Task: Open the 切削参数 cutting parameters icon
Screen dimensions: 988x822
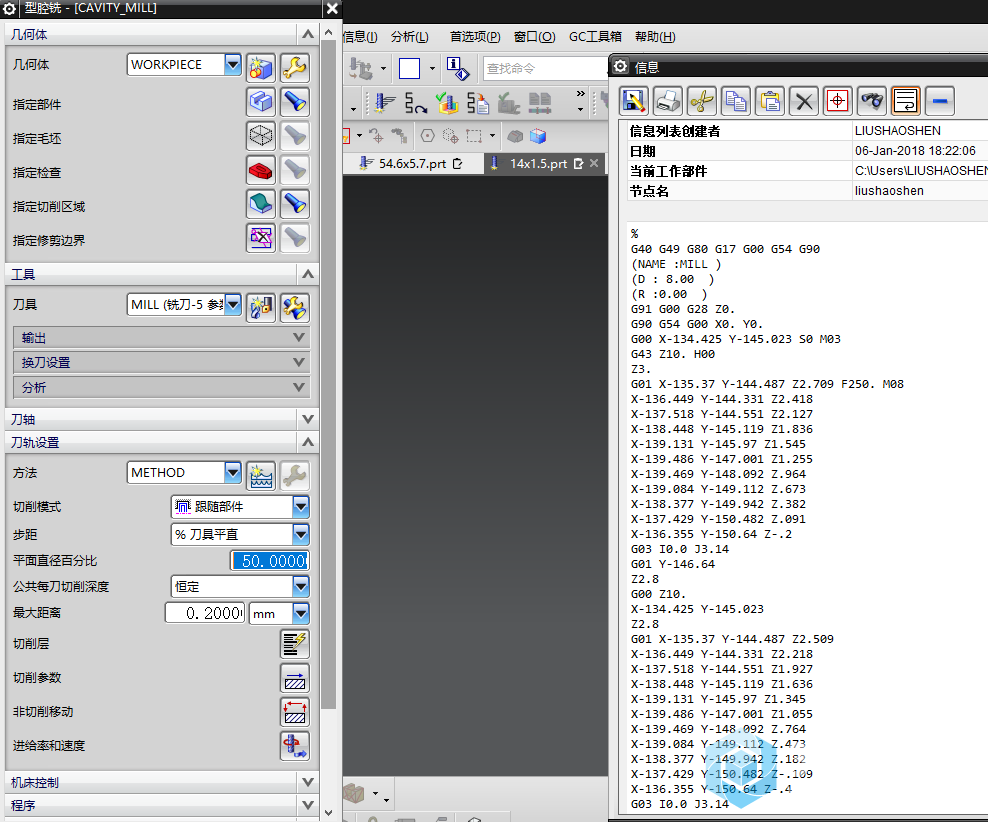Action: 294,677
